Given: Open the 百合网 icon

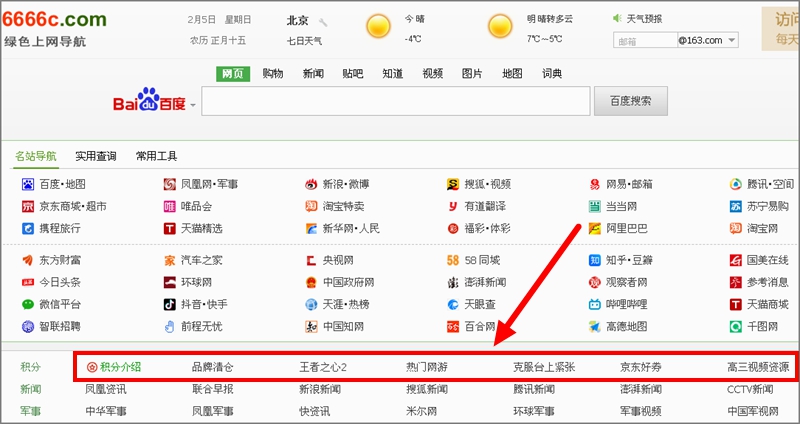Looking at the screenshot, I should (453, 326).
